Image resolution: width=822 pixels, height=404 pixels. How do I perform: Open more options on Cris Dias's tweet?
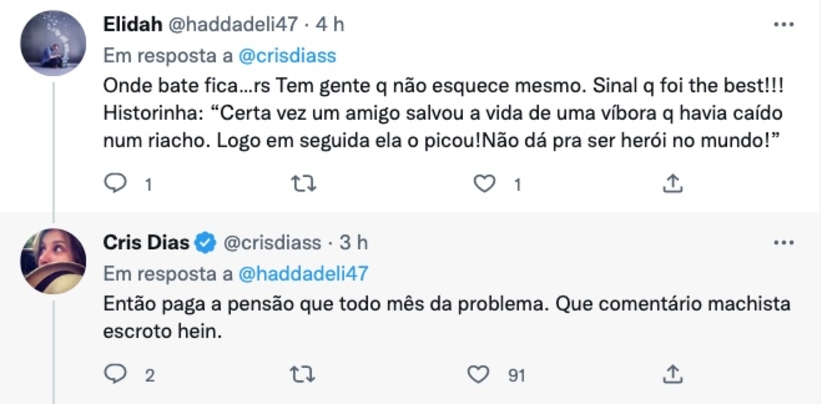pyautogui.click(x=784, y=243)
